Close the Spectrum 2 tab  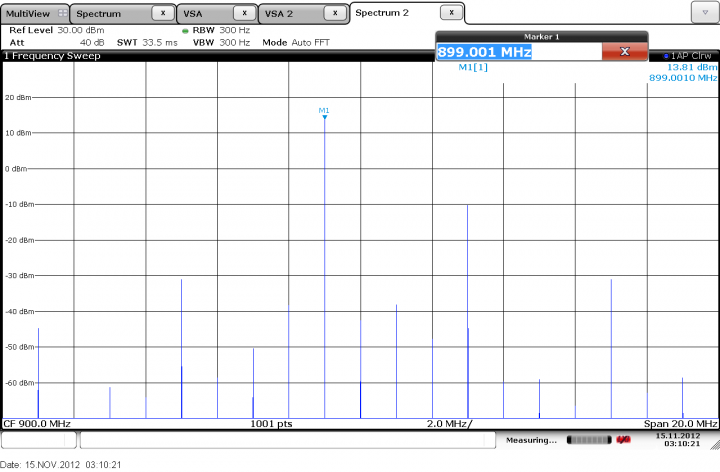(452, 13)
